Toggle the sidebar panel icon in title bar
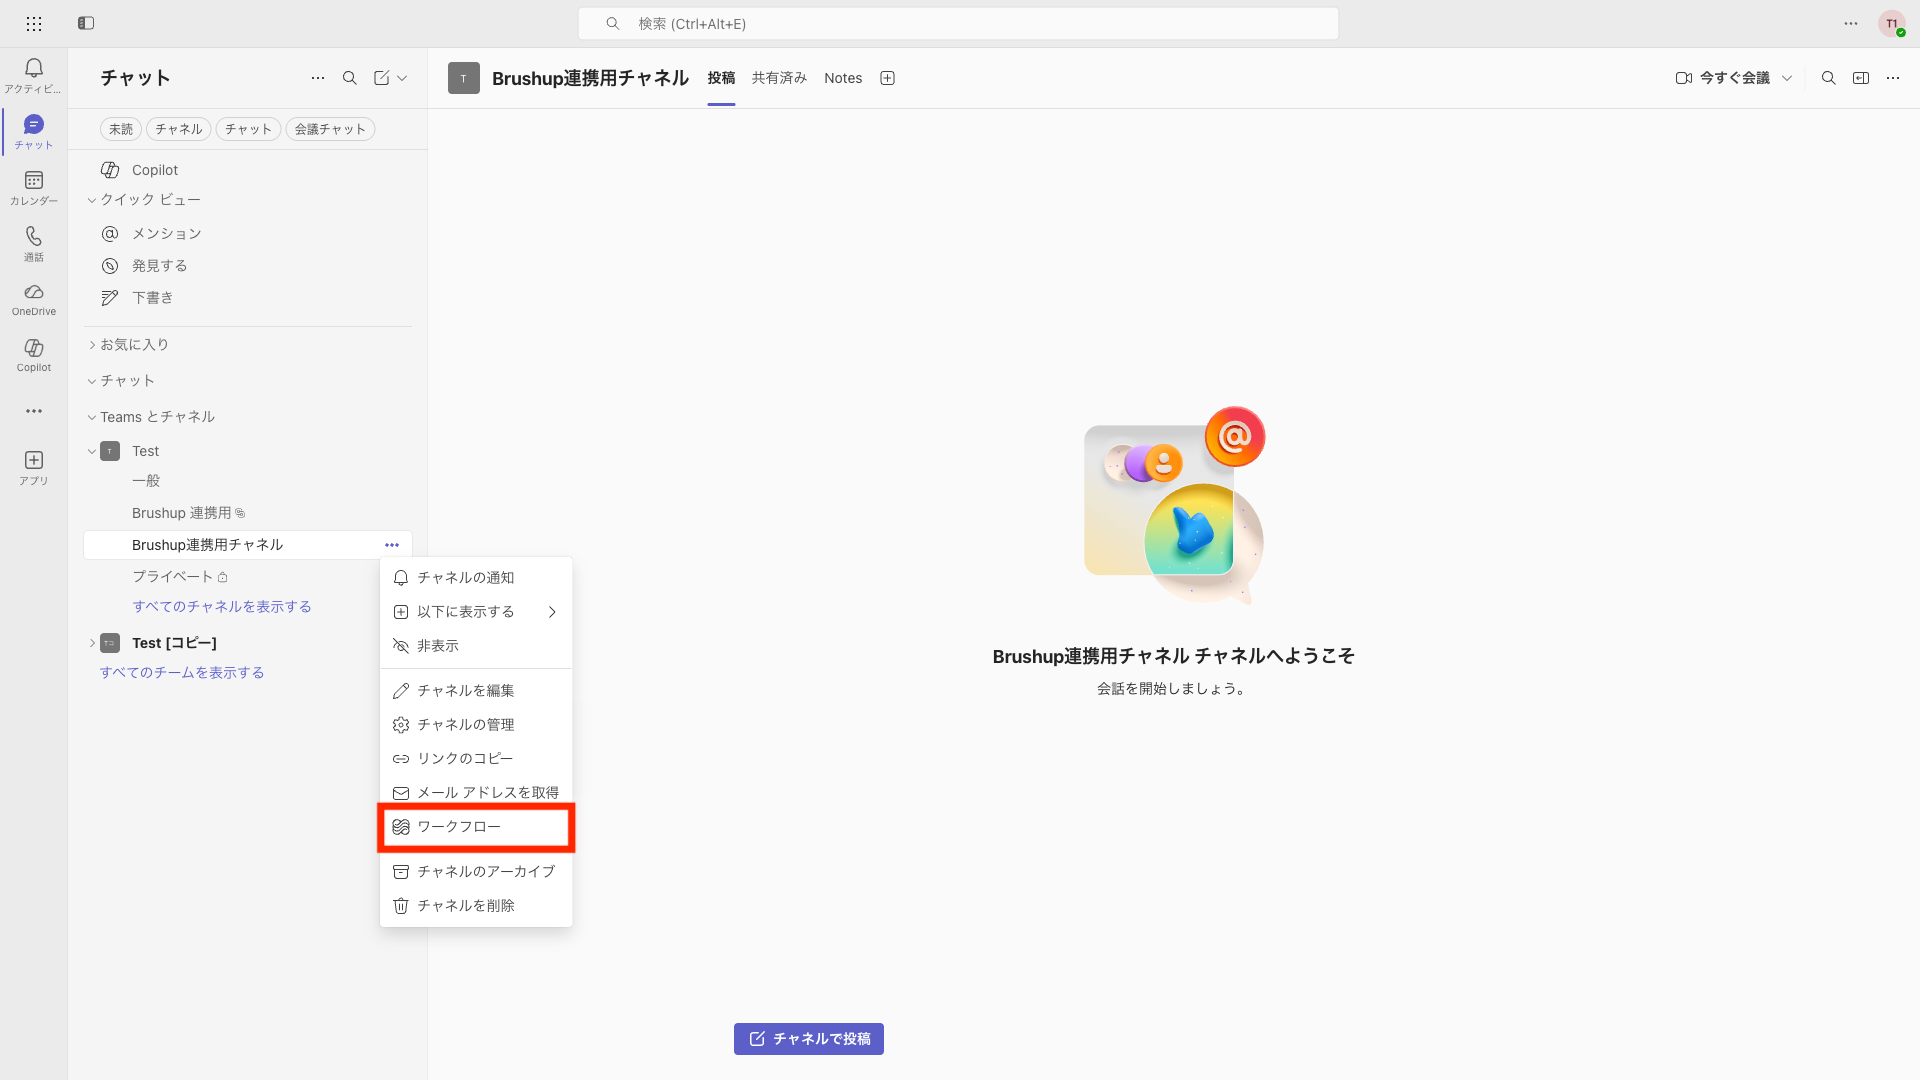The image size is (1920, 1080). click(86, 23)
